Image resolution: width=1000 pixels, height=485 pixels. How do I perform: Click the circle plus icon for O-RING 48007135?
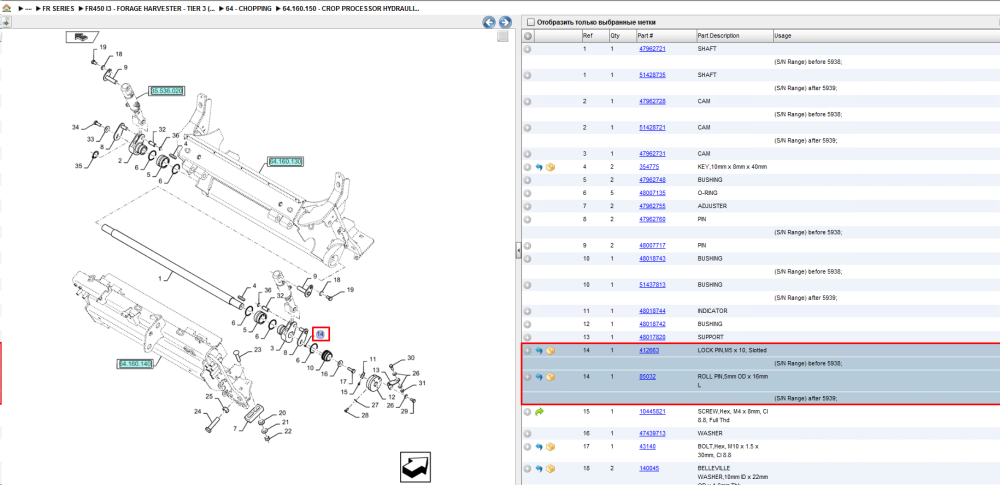pyautogui.click(x=527, y=193)
